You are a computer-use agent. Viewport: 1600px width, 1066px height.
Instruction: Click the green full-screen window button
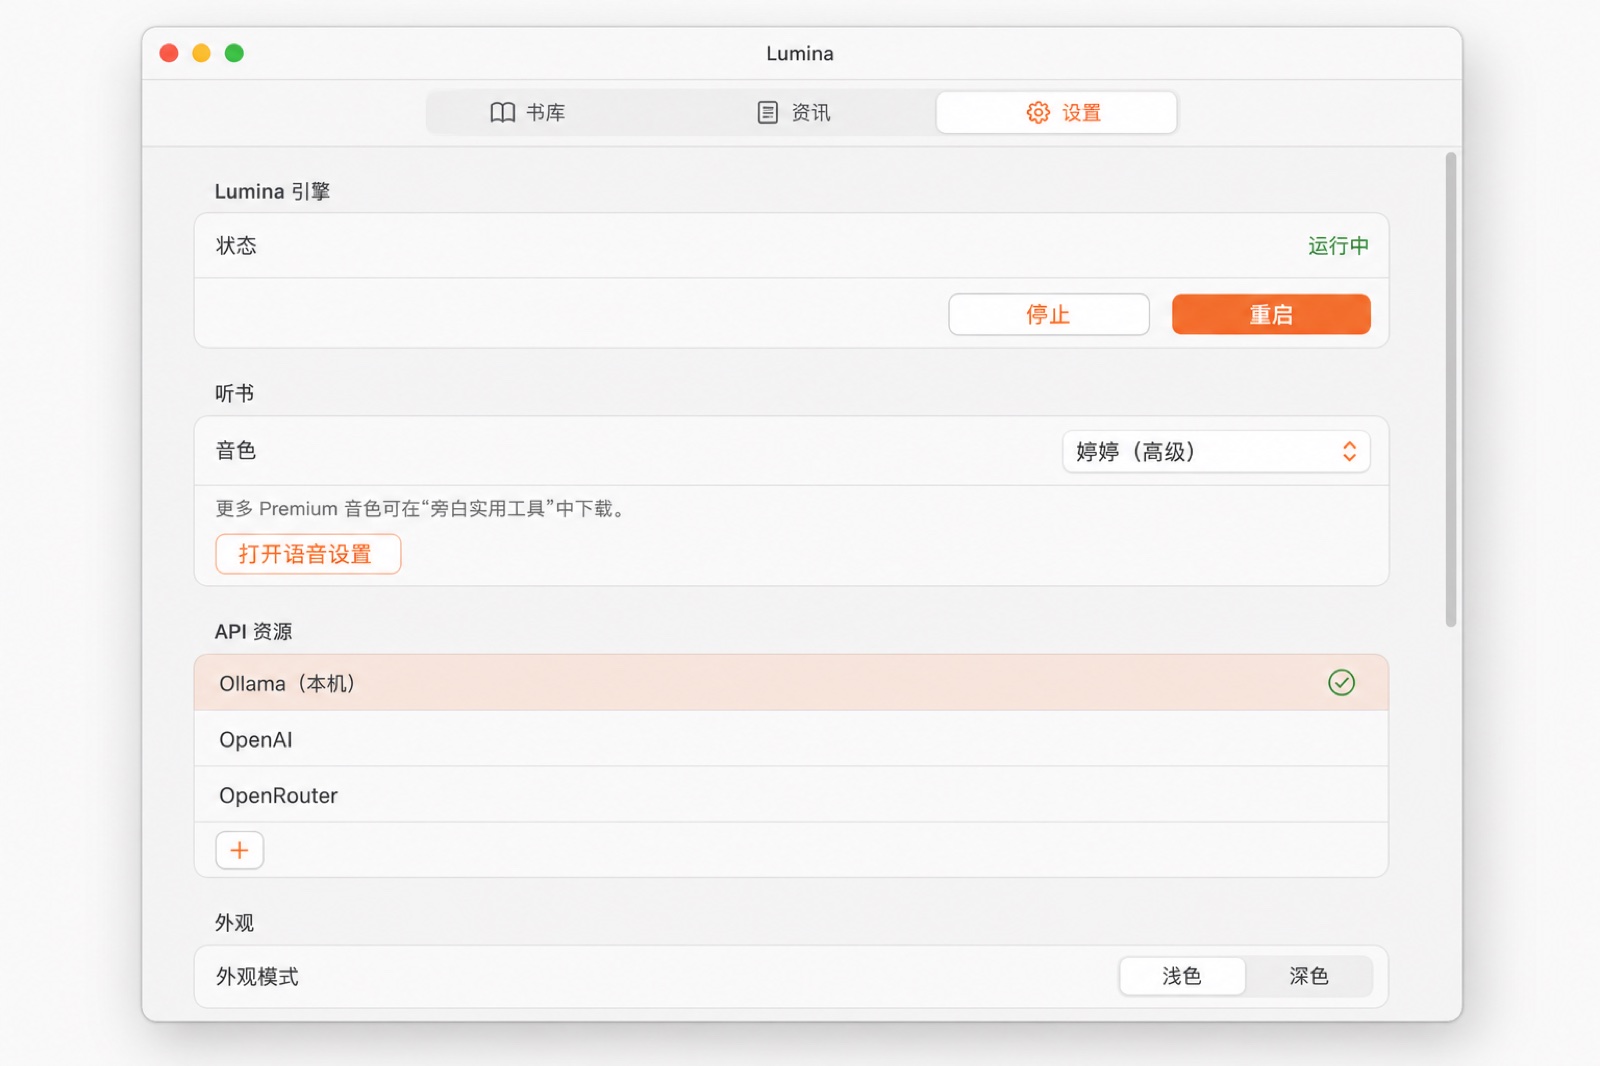[x=234, y=53]
